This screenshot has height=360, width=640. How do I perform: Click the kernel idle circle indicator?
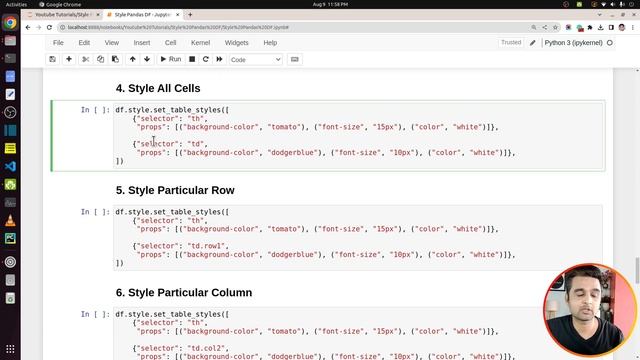click(x=610, y=42)
